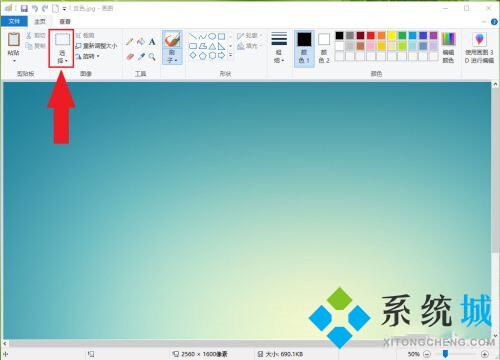Image resolution: width=500 pixels, height=360 pixels.
Task: Select the Text (A) tool
Action: pyautogui.click(x=152, y=42)
